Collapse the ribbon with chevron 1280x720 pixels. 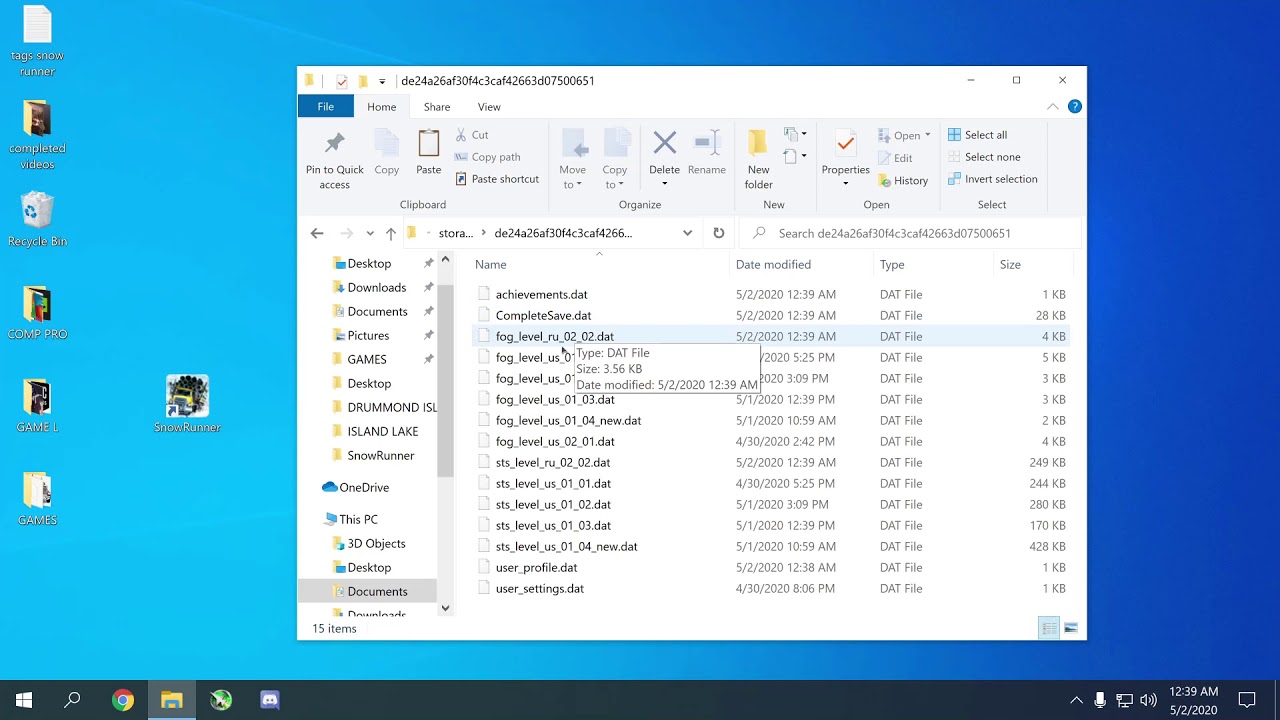coord(1052,106)
